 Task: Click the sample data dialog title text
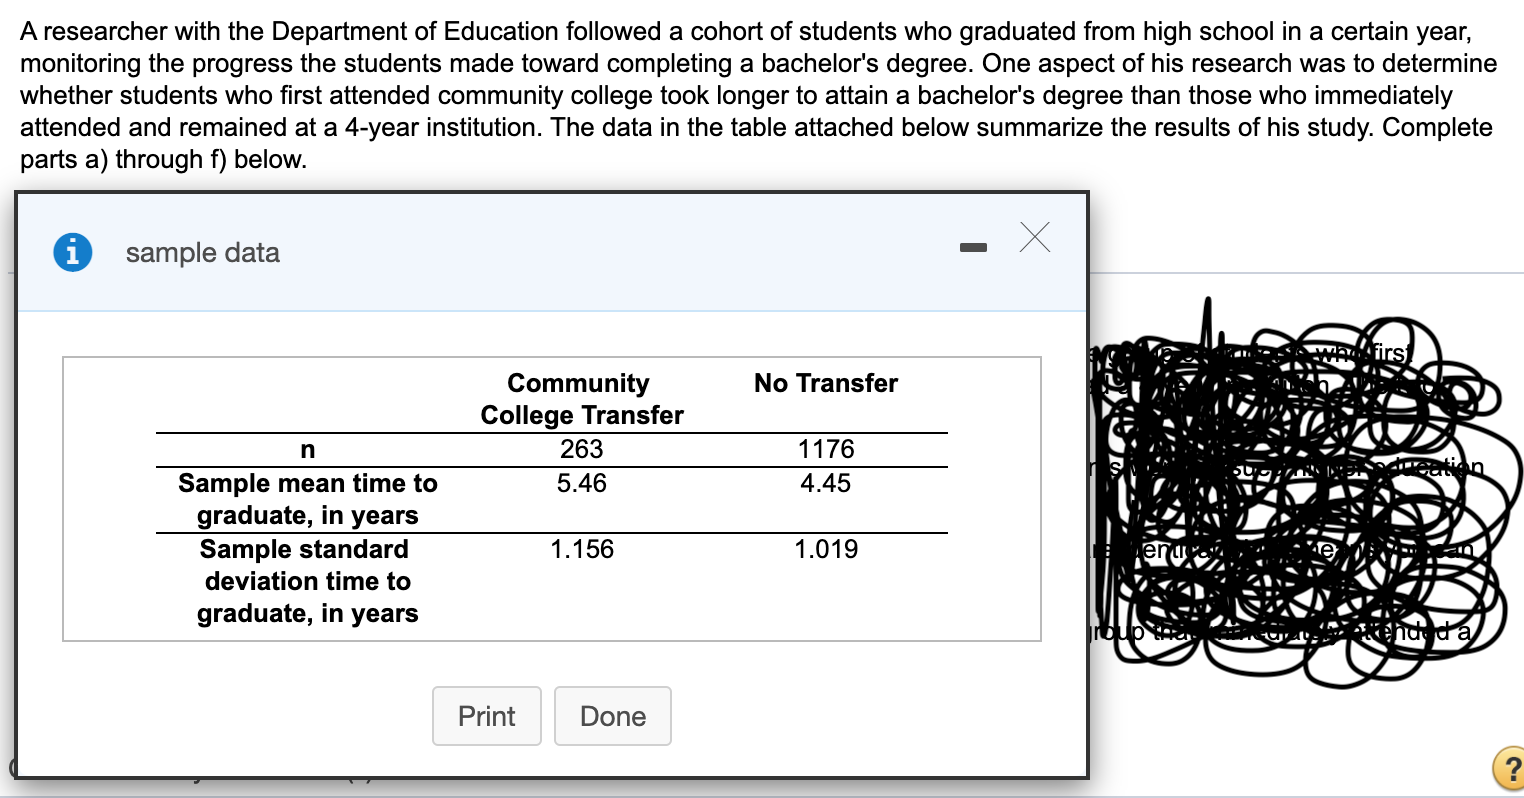tap(203, 253)
